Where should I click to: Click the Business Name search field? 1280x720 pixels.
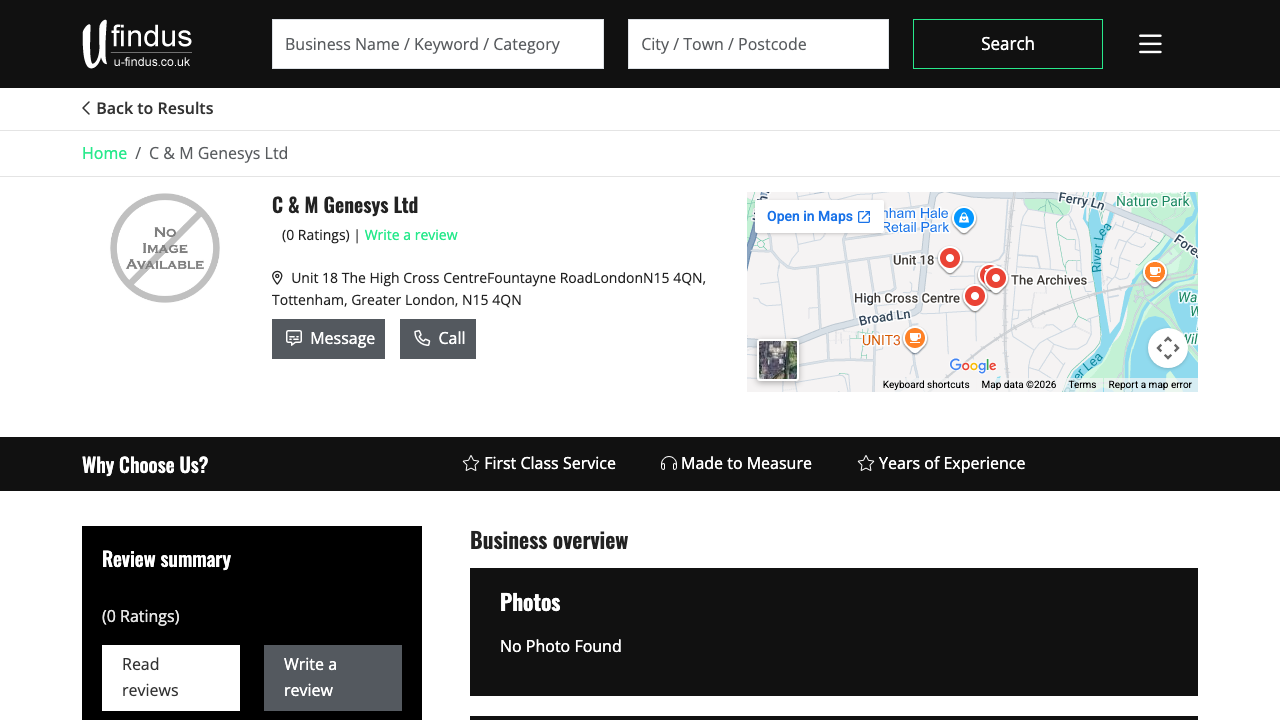click(x=437, y=44)
